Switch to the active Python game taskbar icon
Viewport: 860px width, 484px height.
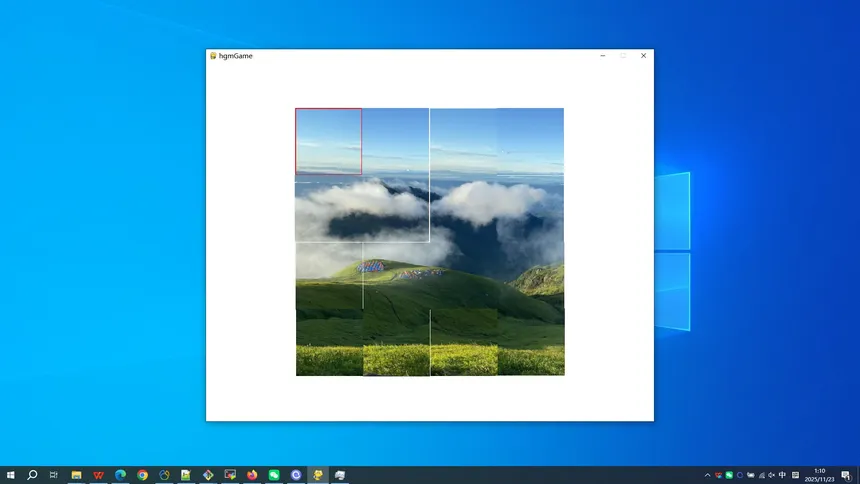(318, 475)
